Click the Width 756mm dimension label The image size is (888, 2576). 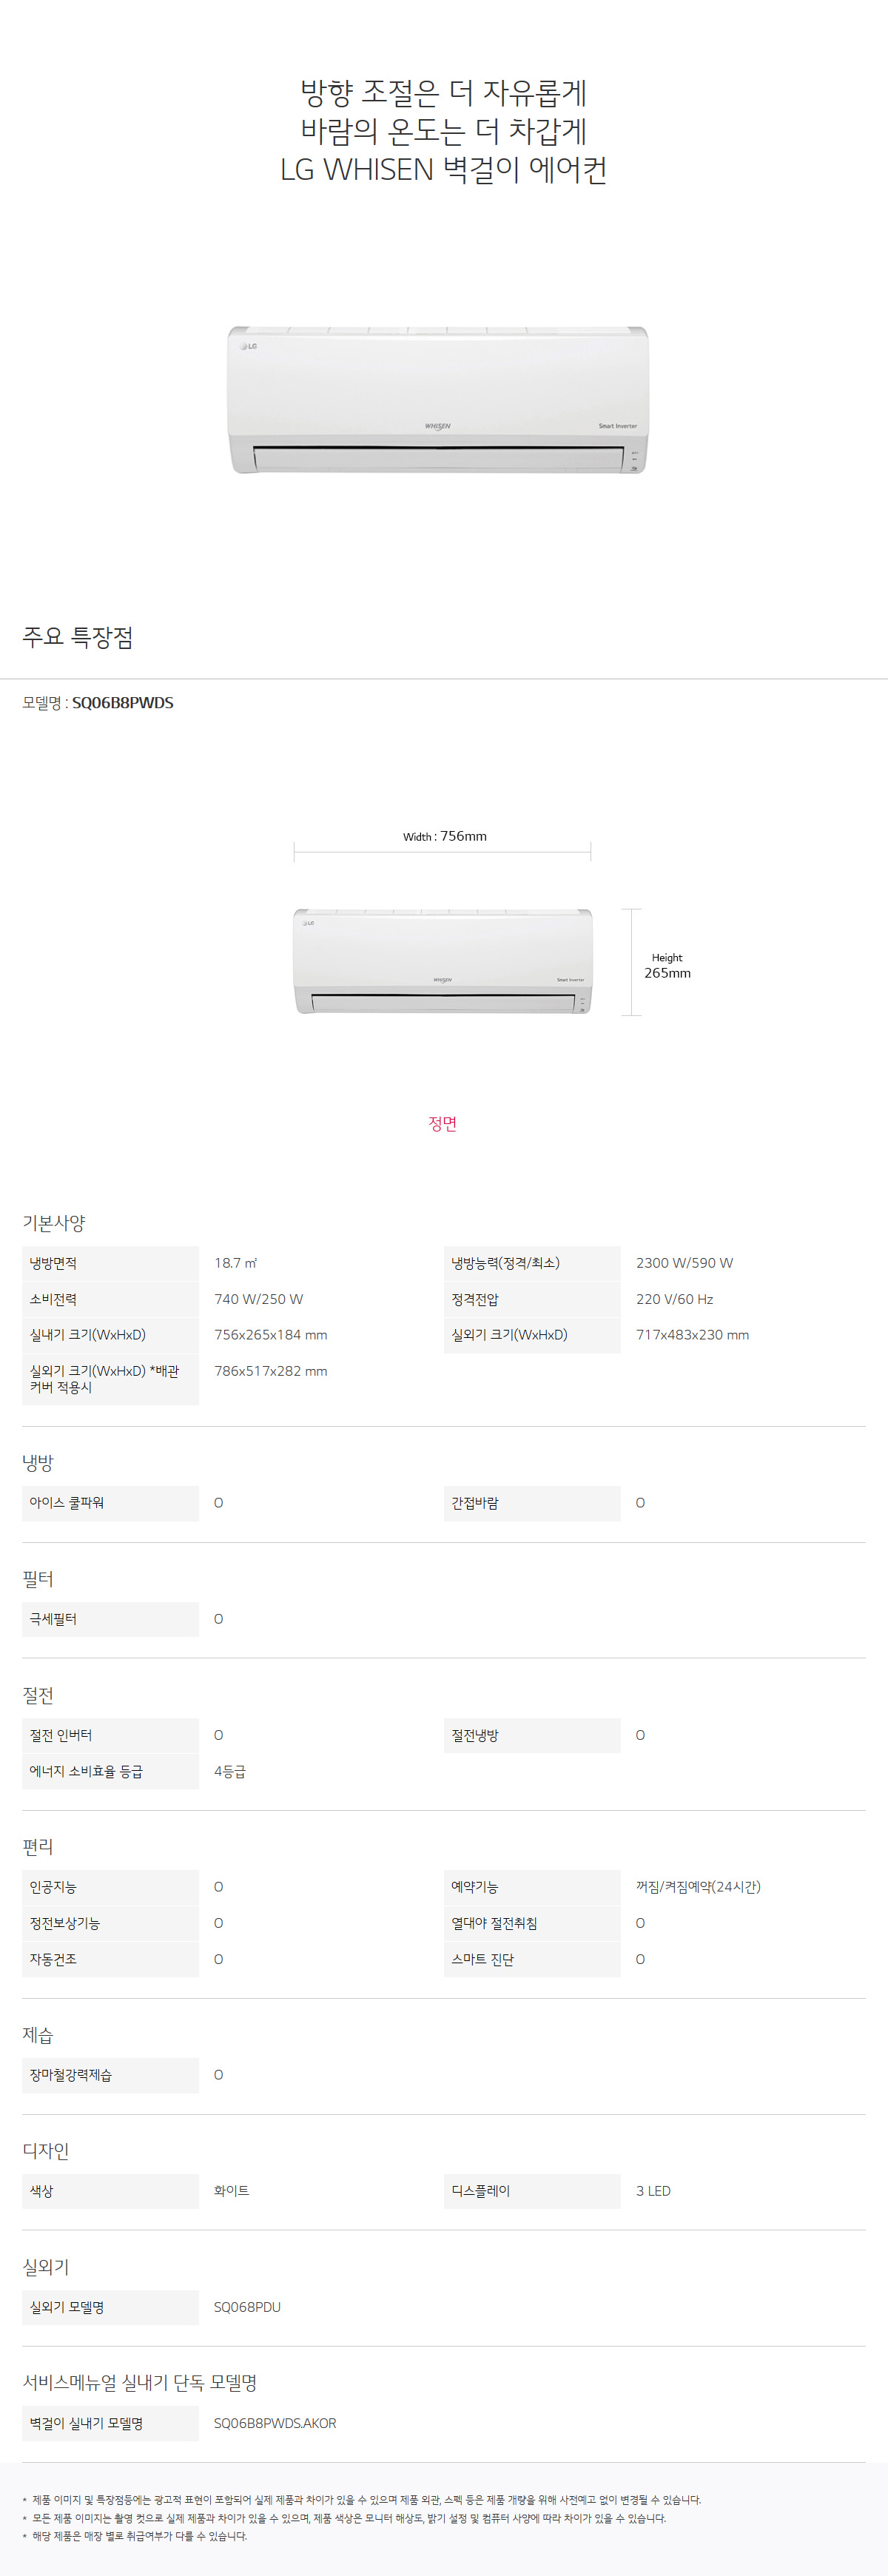click(x=444, y=836)
